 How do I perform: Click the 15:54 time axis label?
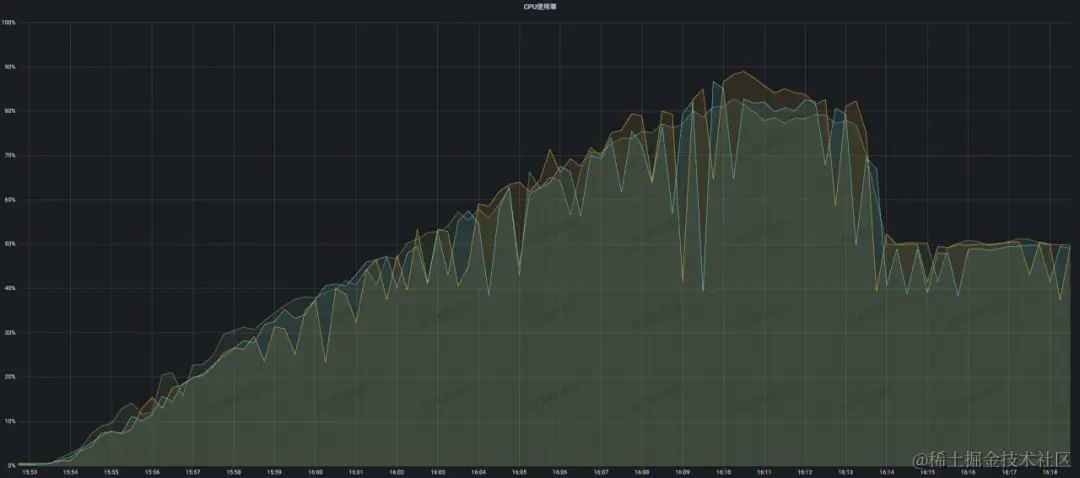70,473
